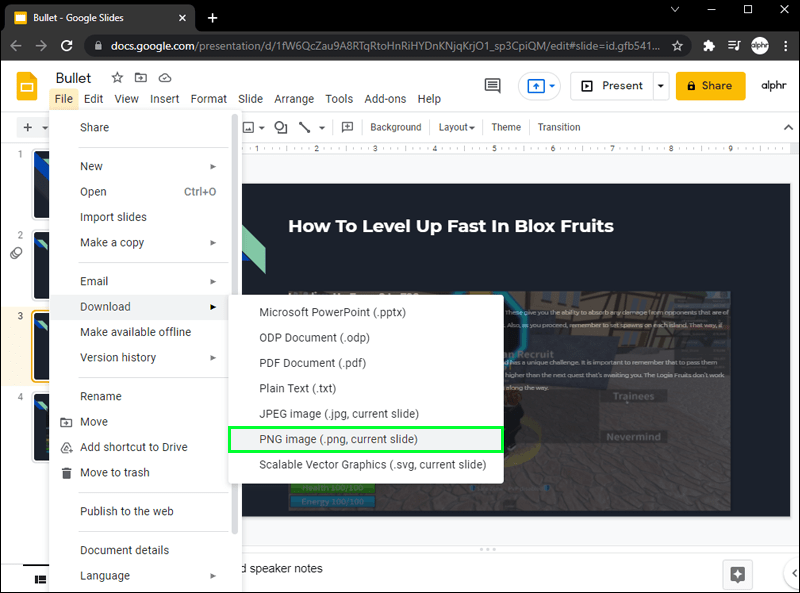800x593 pixels.
Task: Expand the Make a copy submenu
Action: (213, 242)
